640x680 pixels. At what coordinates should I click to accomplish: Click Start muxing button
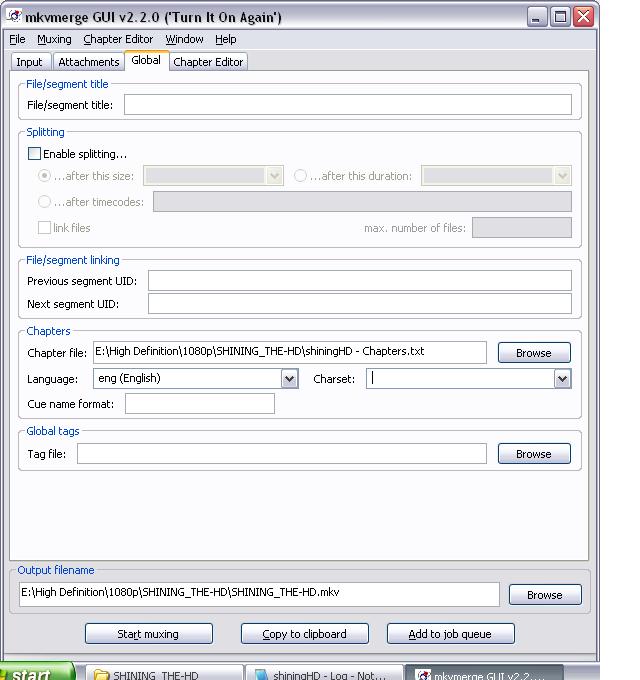tap(149, 634)
